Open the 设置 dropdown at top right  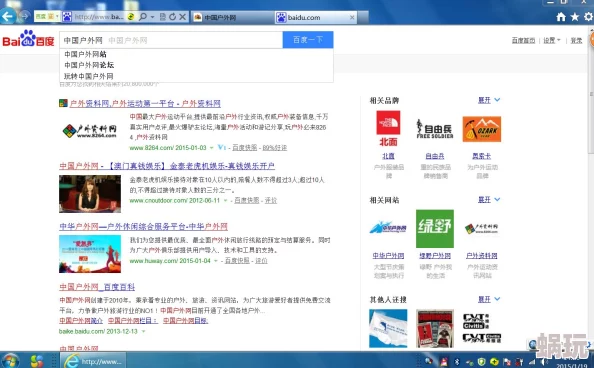[x=552, y=40]
